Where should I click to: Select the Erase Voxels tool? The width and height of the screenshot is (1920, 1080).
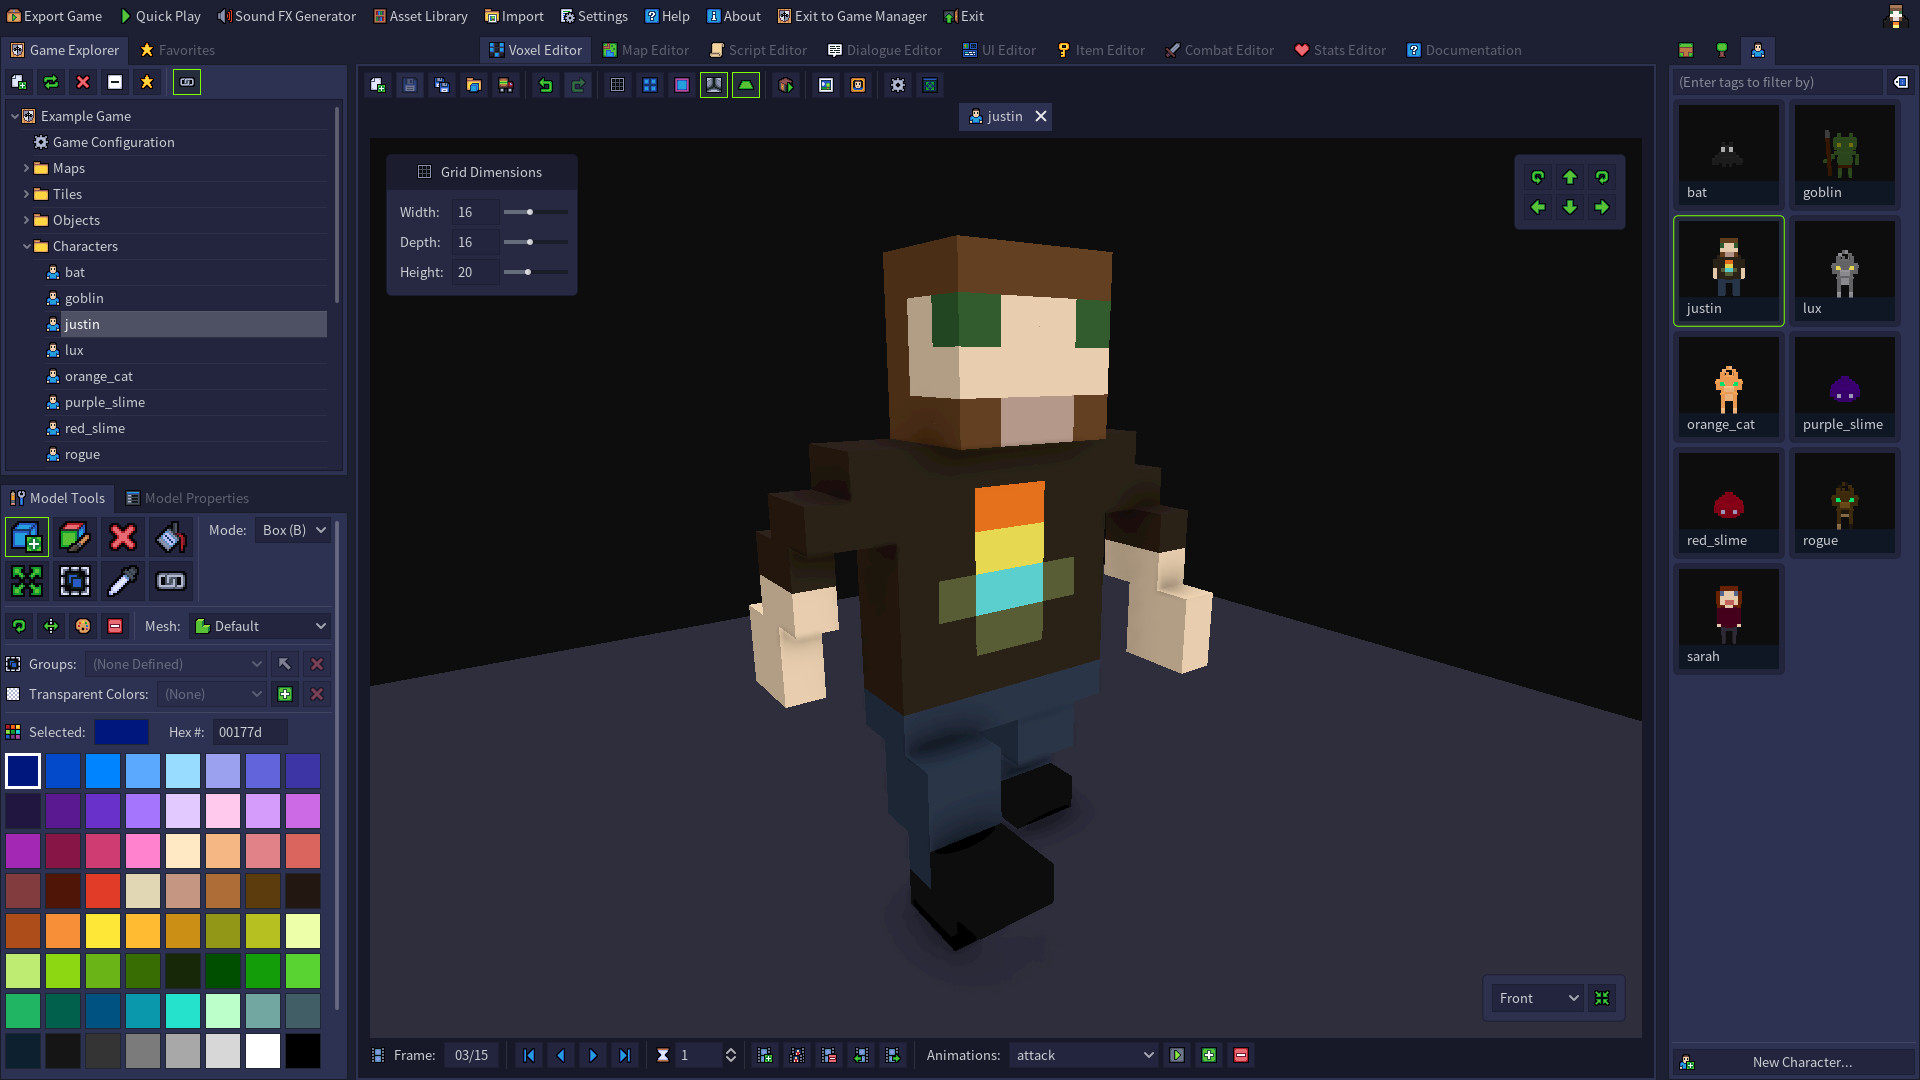tap(121, 537)
